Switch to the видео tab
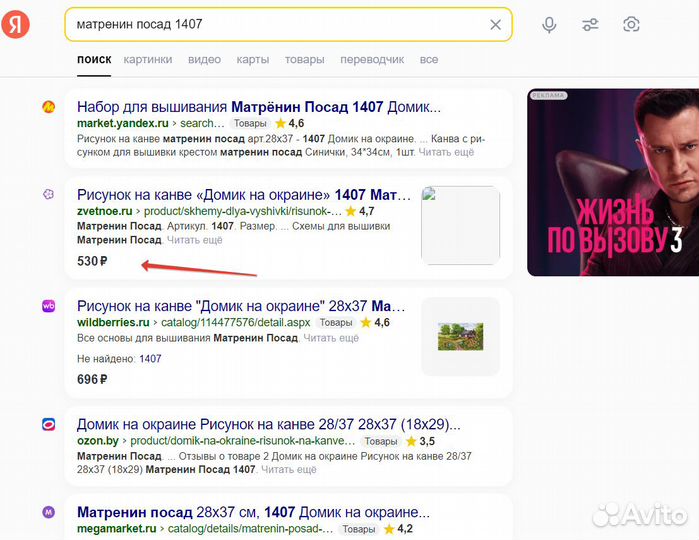699x540 pixels. pos(204,59)
